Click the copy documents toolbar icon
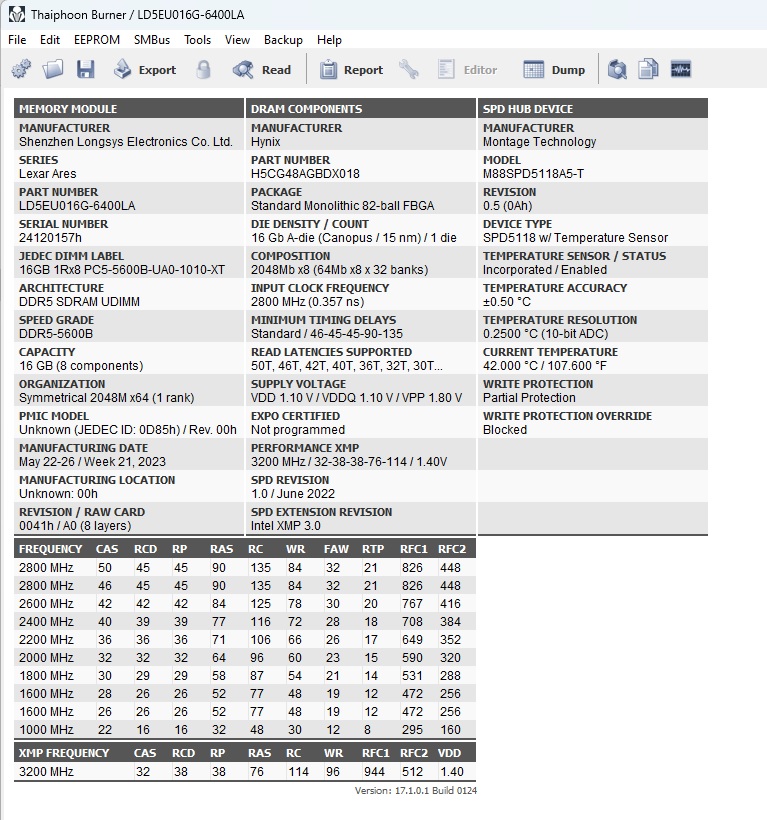 (648, 70)
